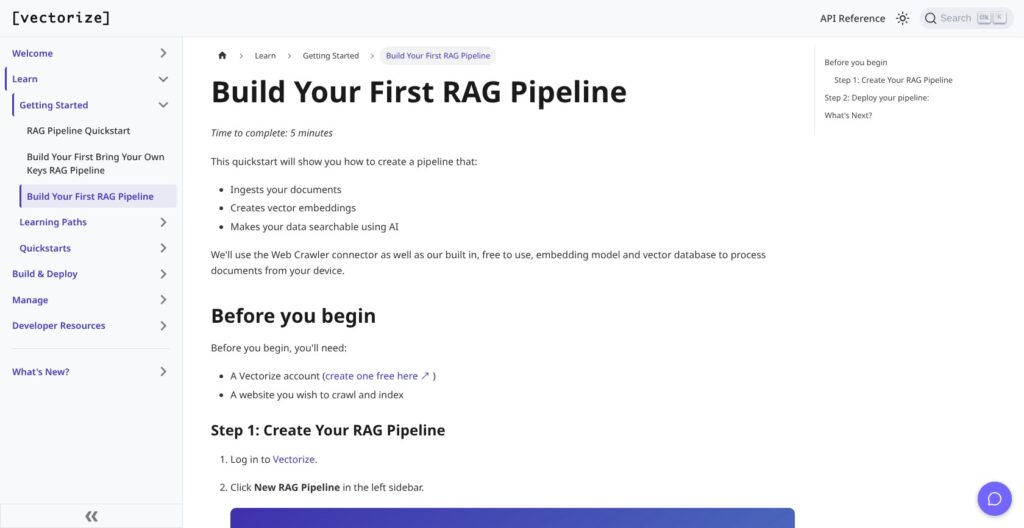Viewport: 1024px width, 528px height.
Task: Click the search magnifier icon
Action: [931, 18]
